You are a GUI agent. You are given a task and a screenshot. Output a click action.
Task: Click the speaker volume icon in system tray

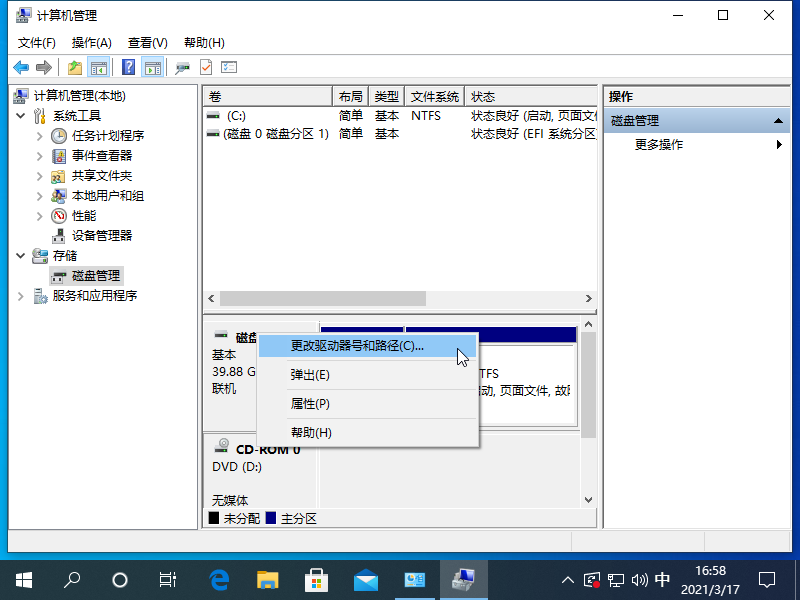tap(638, 579)
